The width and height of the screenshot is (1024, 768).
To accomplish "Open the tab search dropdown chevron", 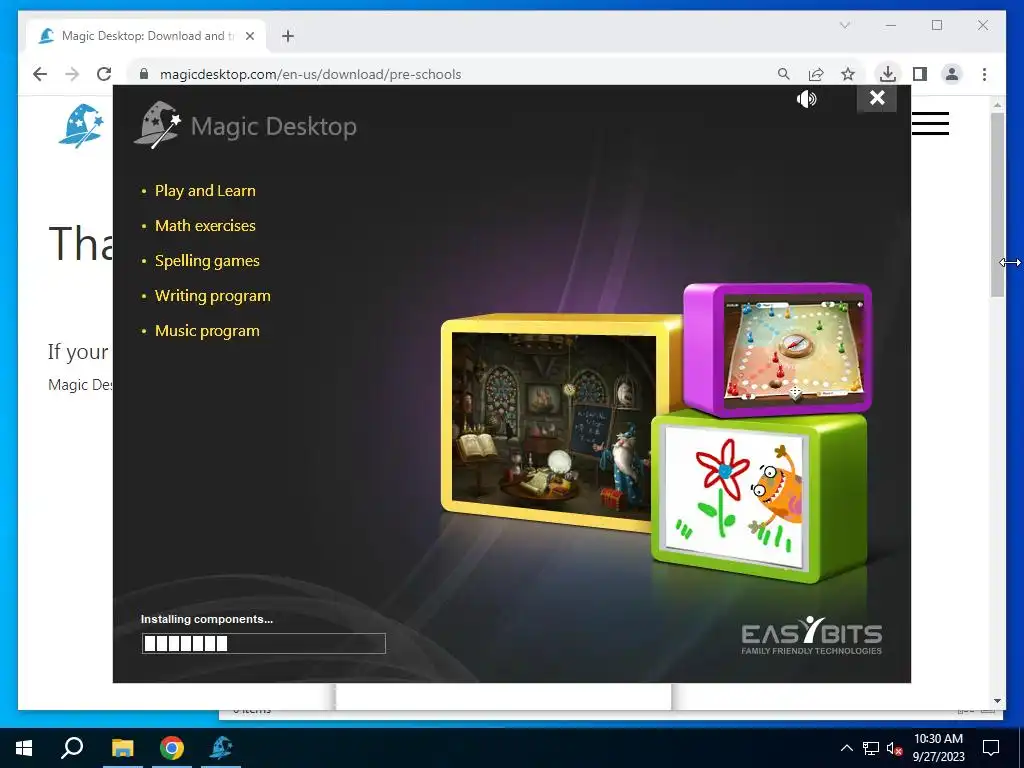I will (x=844, y=25).
